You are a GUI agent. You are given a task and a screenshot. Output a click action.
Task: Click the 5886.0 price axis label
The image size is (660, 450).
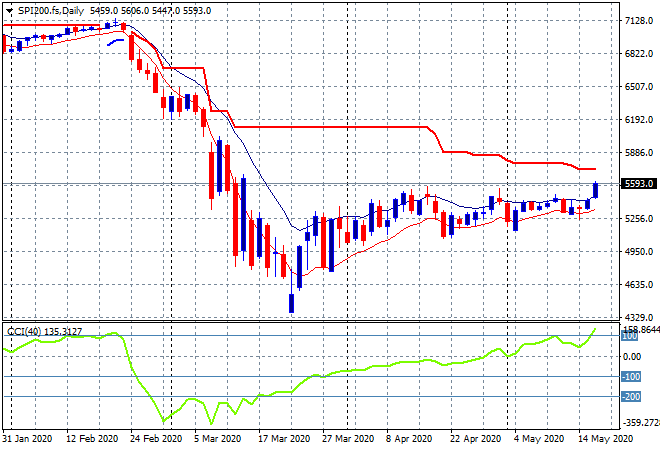(x=639, y=153)
